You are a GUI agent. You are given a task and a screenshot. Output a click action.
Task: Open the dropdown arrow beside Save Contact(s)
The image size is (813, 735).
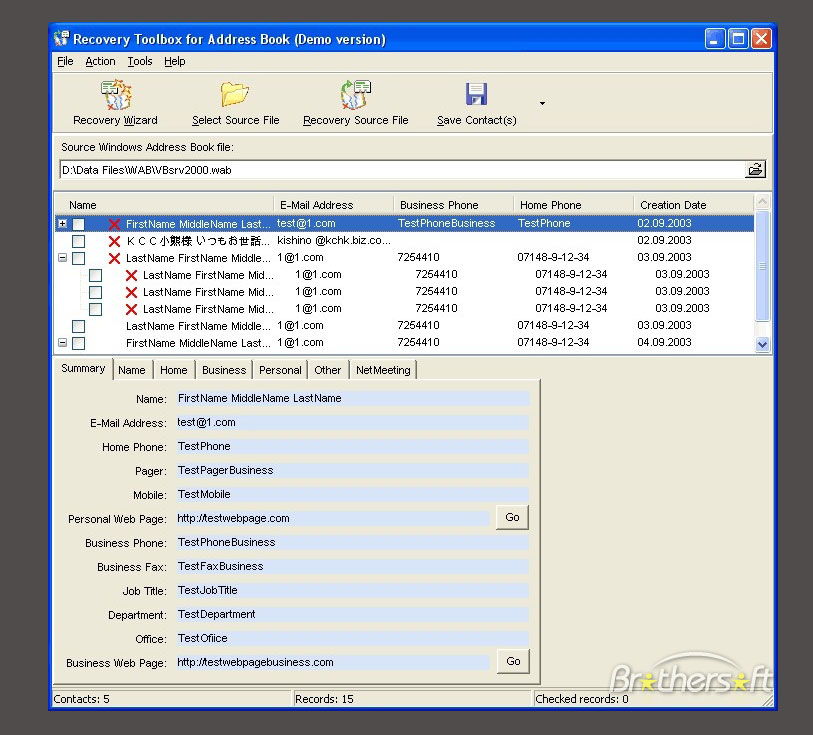[x=542, y=103]
